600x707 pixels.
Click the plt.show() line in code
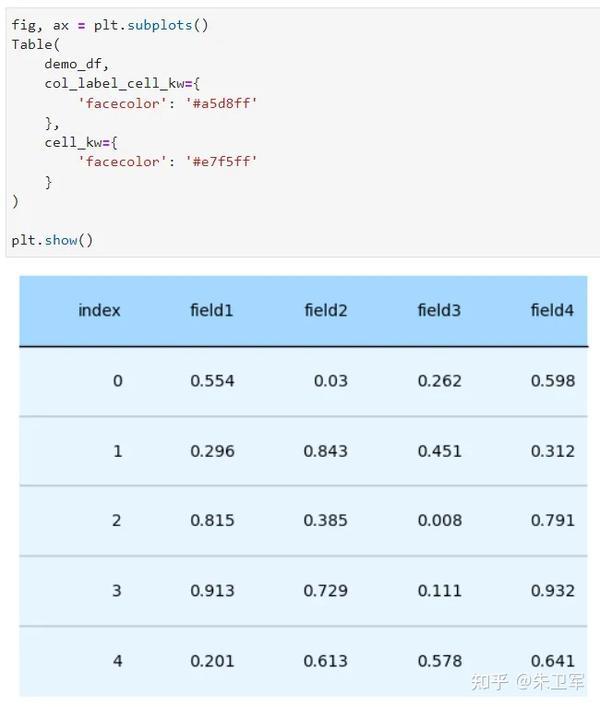coord(52,240)
